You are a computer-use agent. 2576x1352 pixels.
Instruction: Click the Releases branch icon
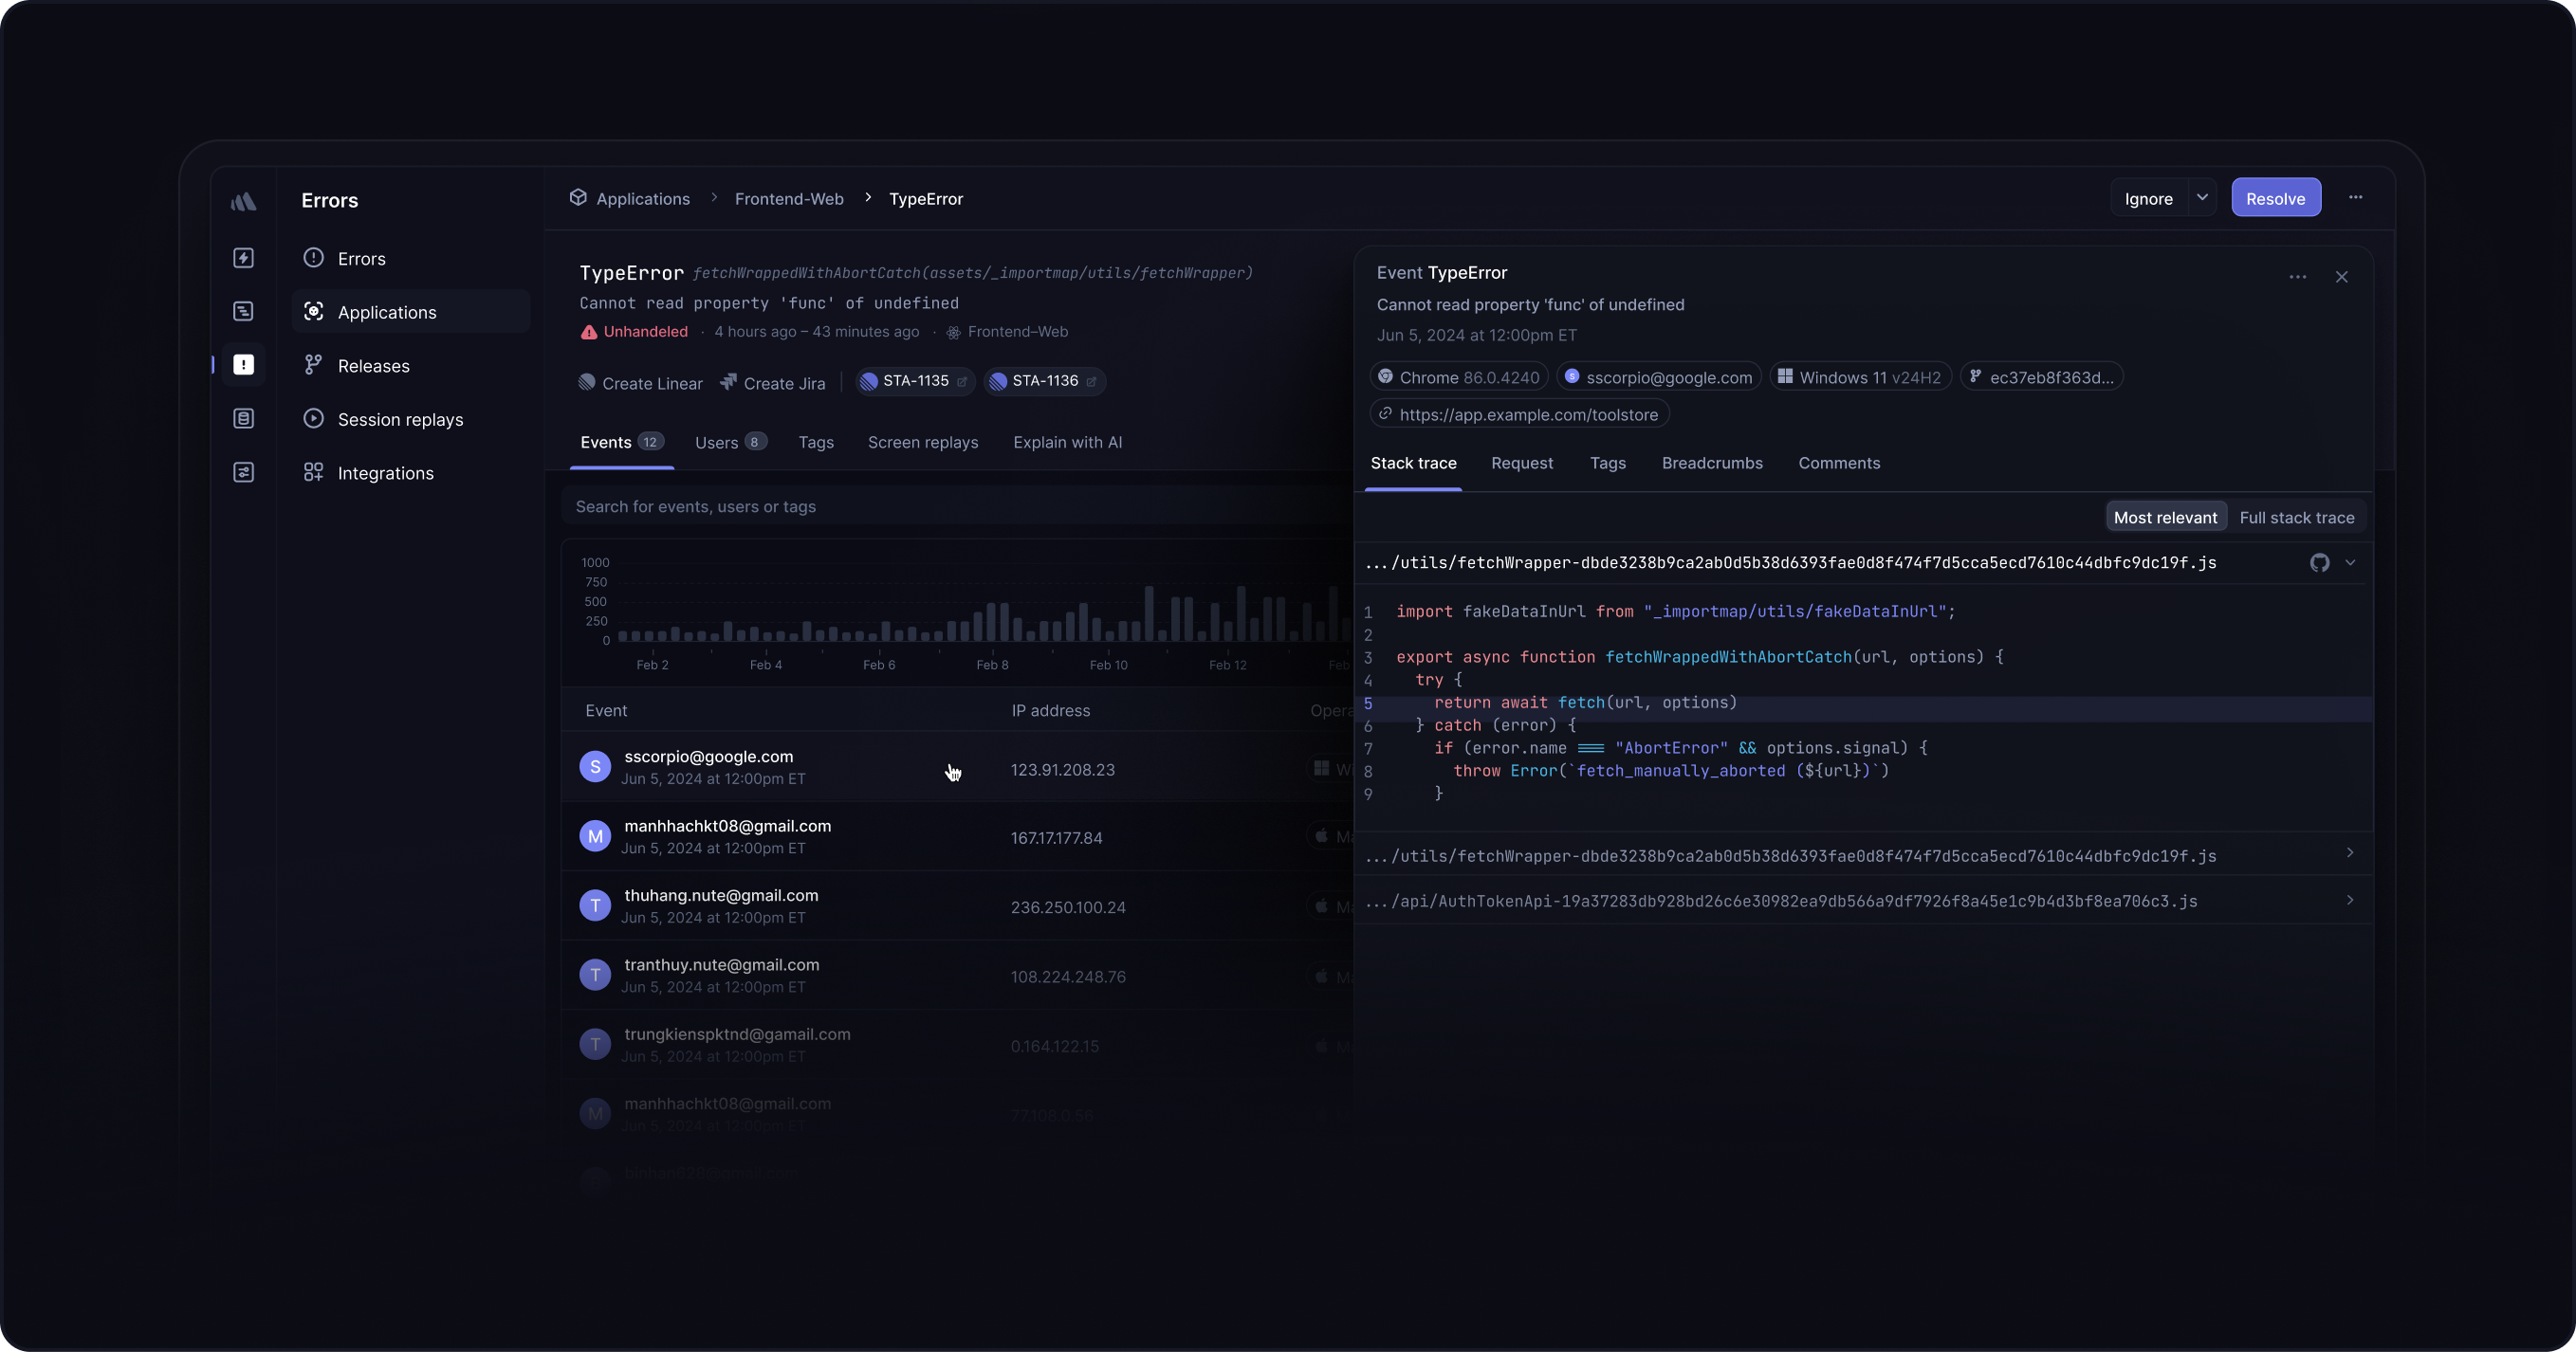click(313, 365)
